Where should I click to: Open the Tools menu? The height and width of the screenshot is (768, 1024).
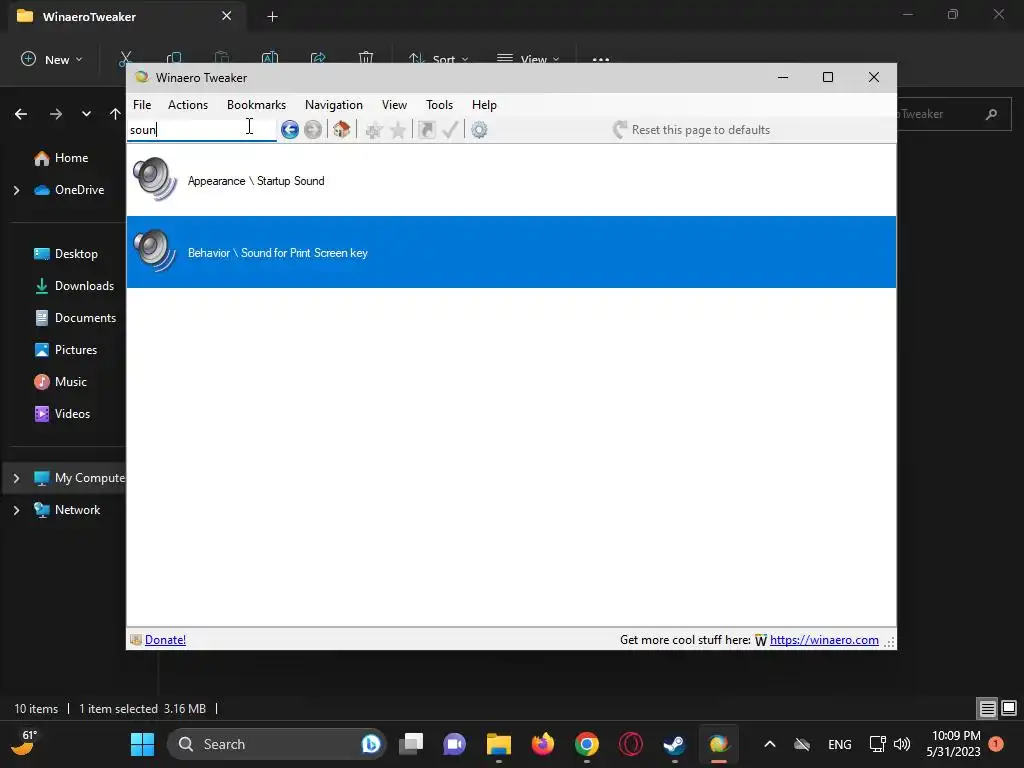[x=440, y=104]
